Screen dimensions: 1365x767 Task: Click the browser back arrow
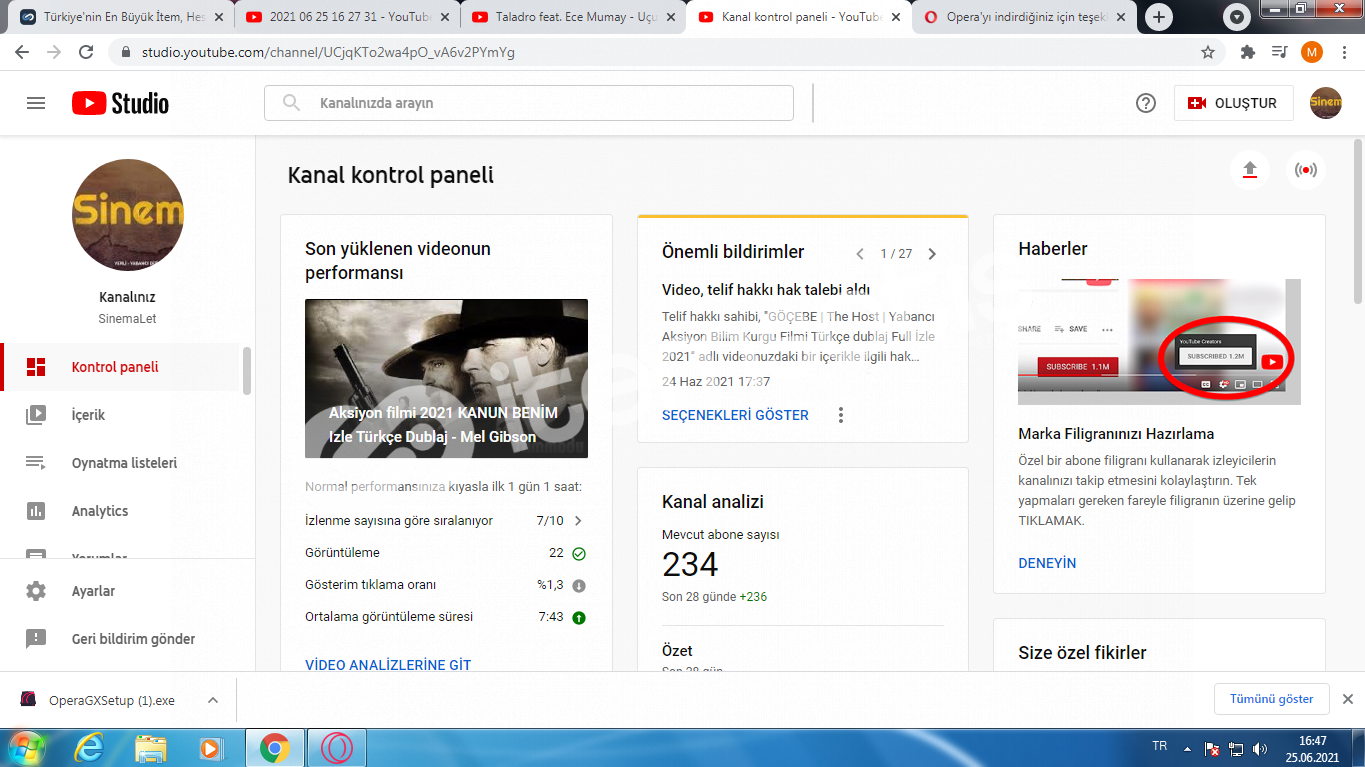coord(22,52)
